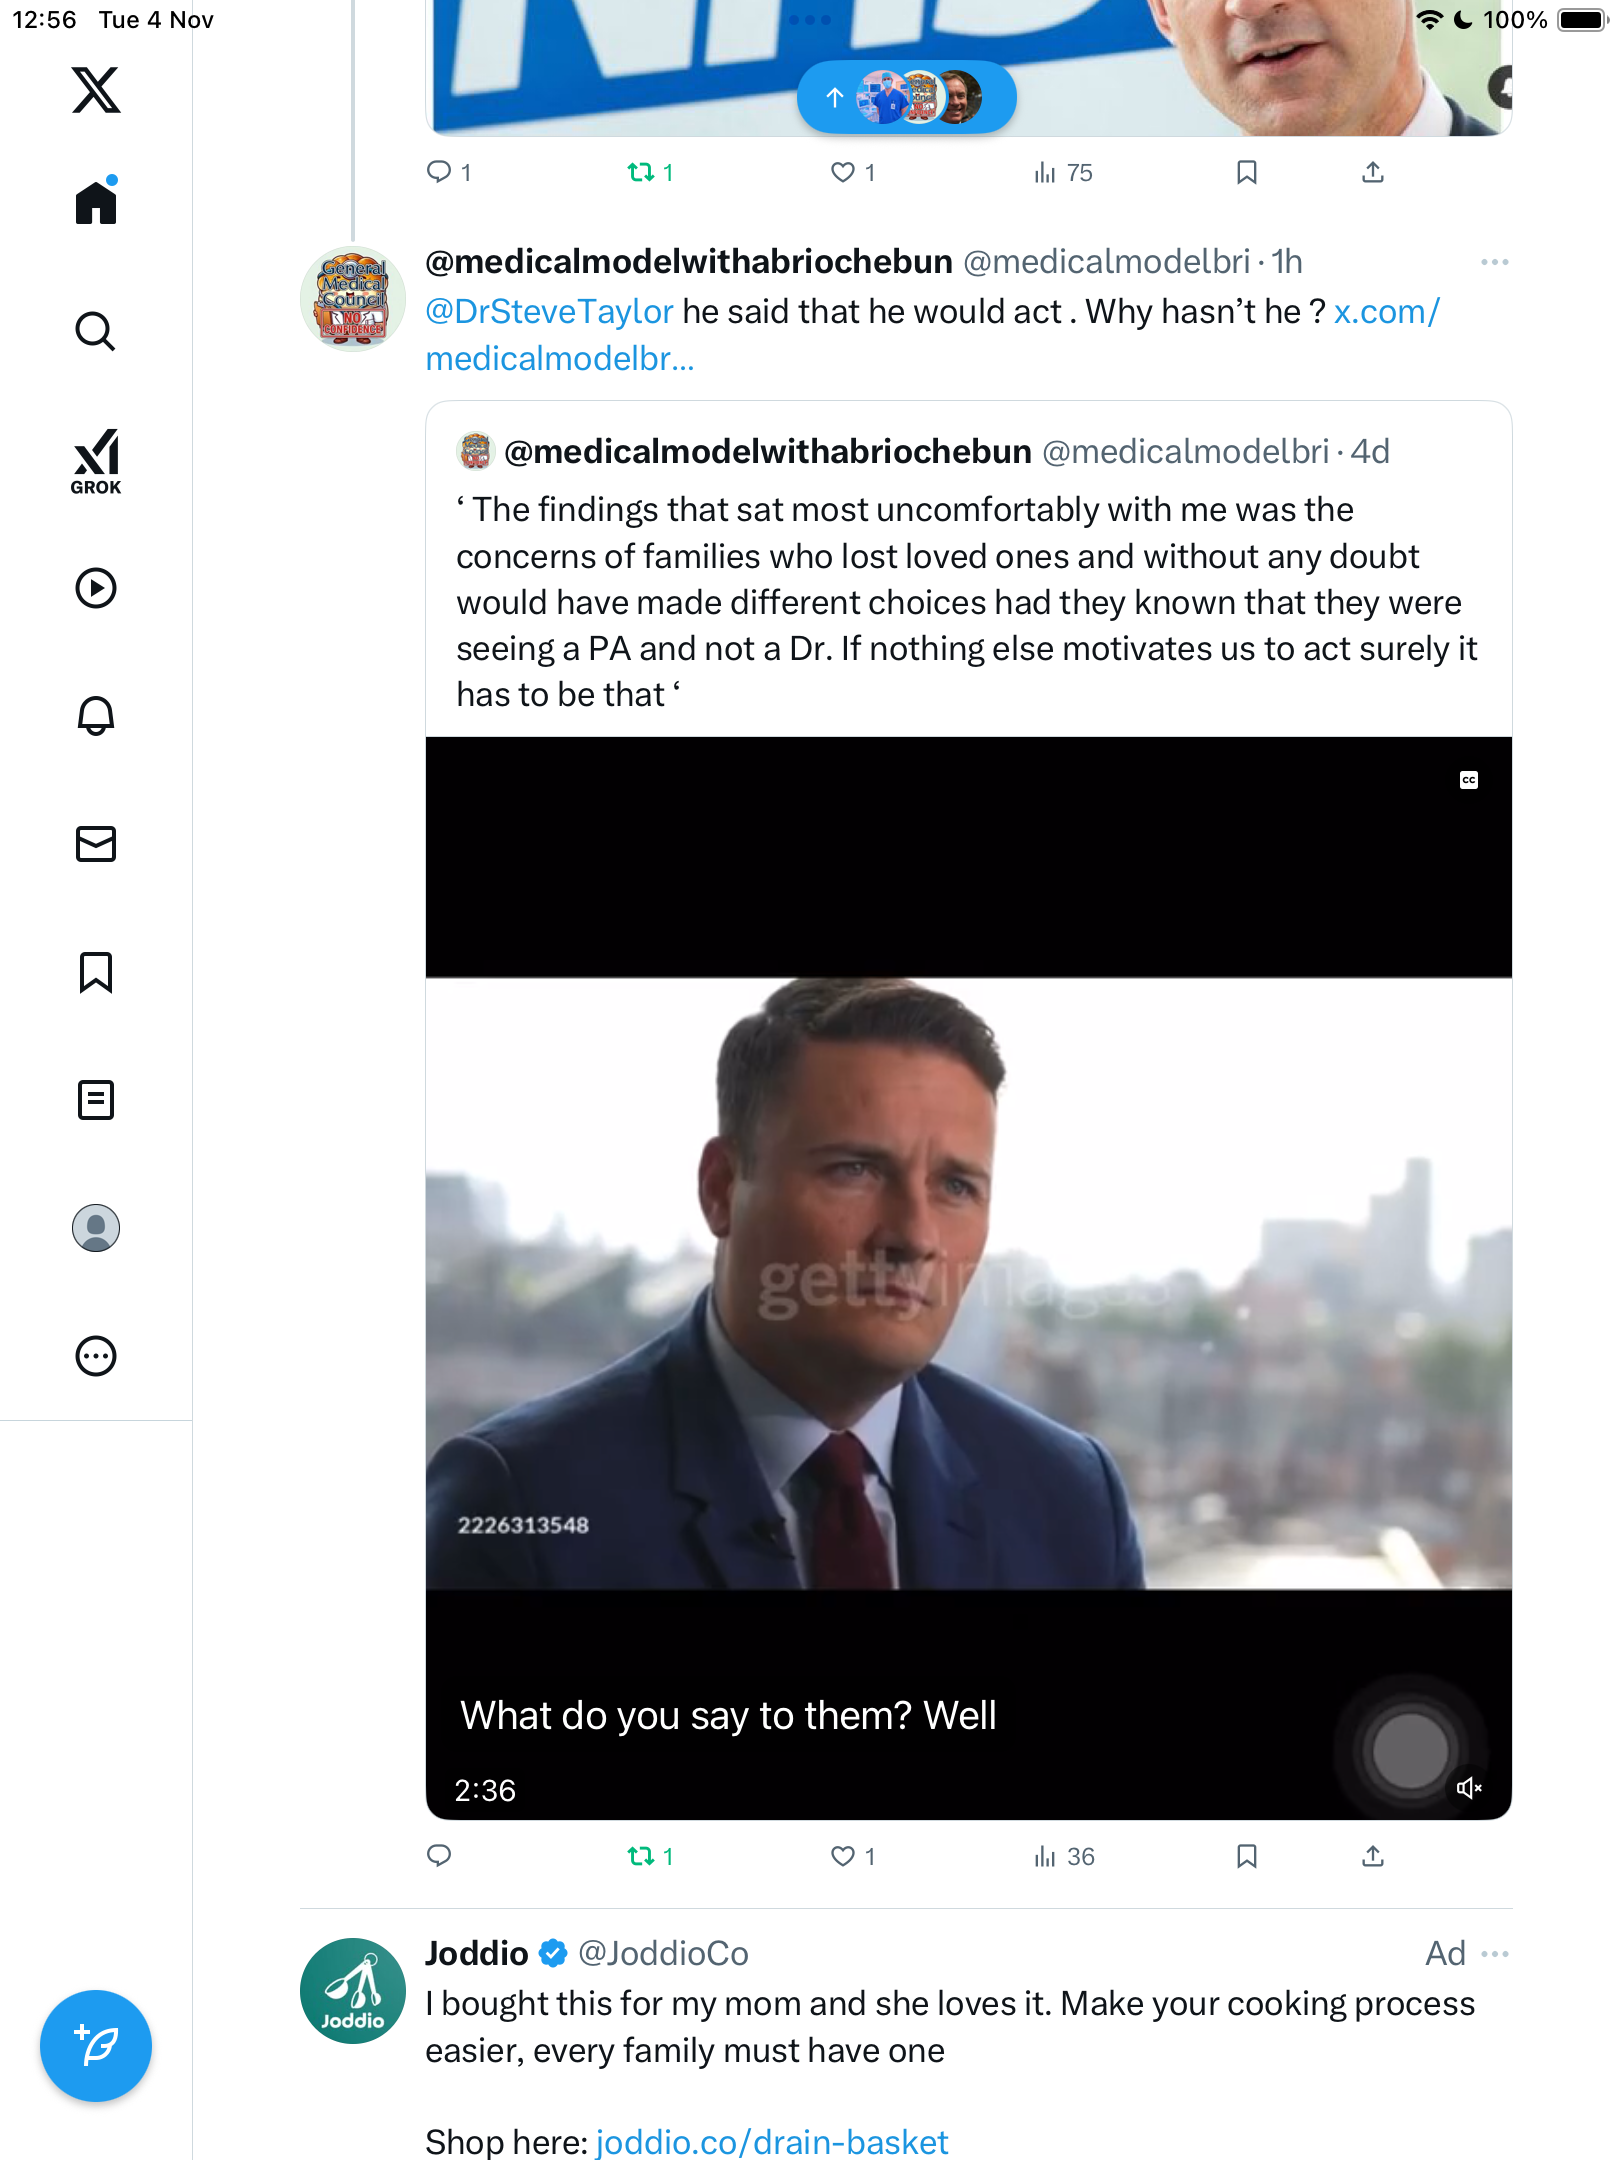Toggle closed captions on the video

coord(1469,780)
